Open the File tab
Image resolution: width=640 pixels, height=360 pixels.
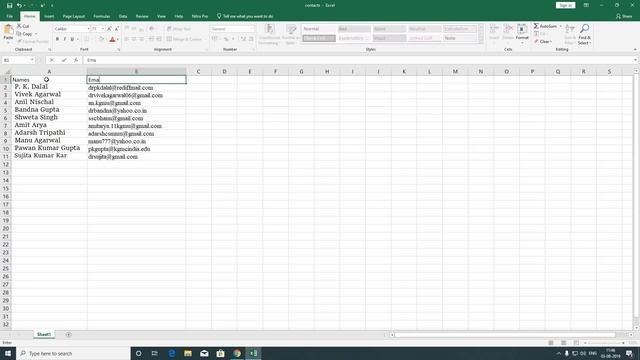[x=9, y=16]
